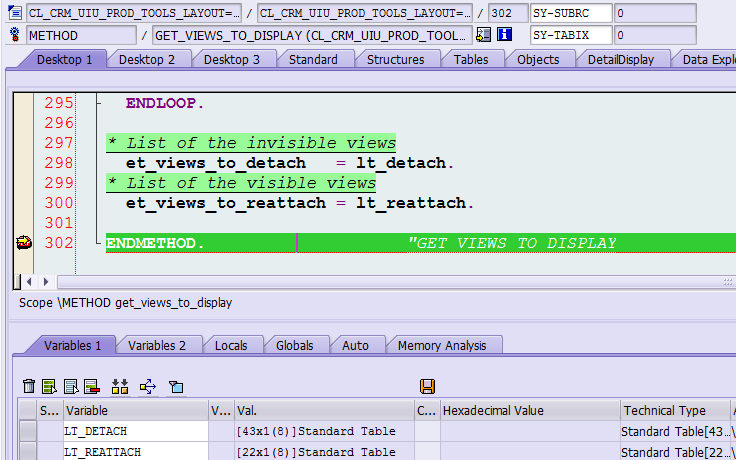Open the Locals tab
This screenshot has width=736, height=460.
(x=231, y=345)
